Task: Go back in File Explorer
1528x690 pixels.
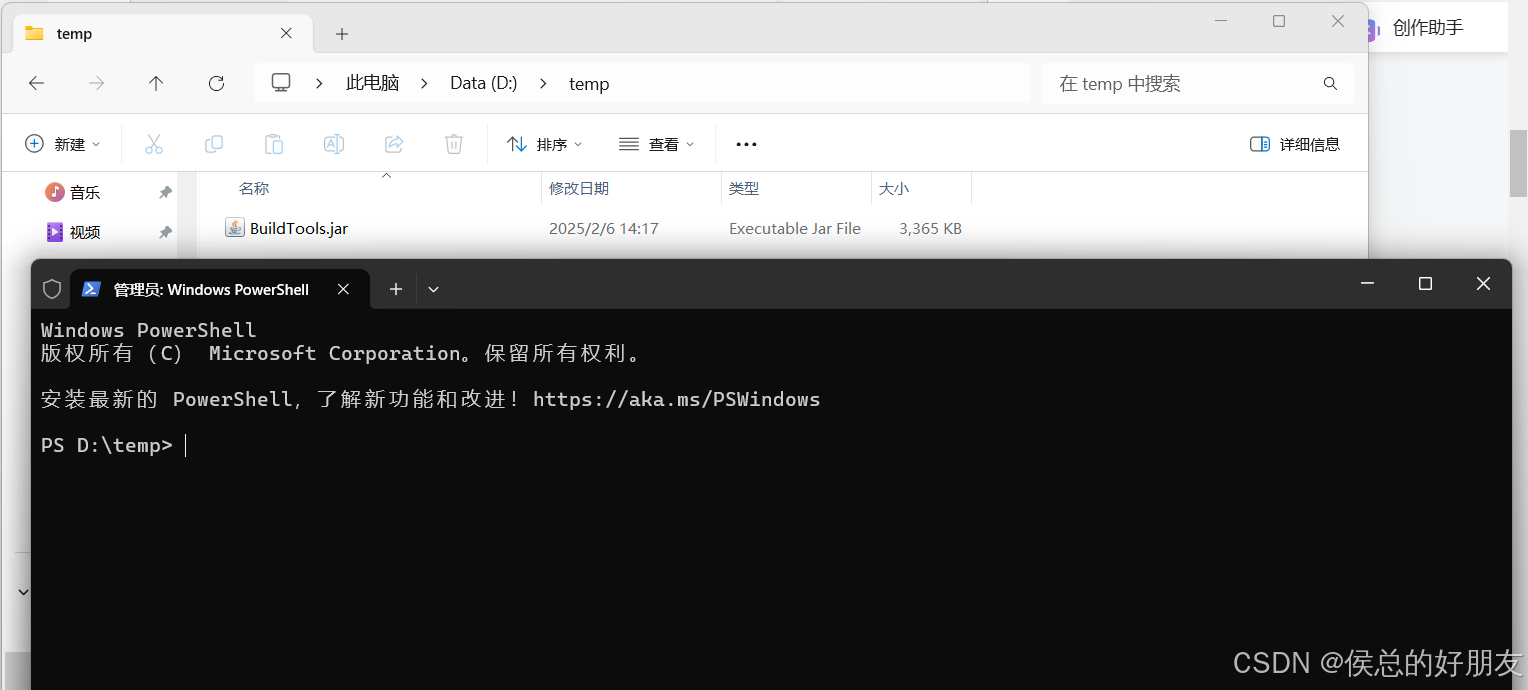Action: click(37, 84)
